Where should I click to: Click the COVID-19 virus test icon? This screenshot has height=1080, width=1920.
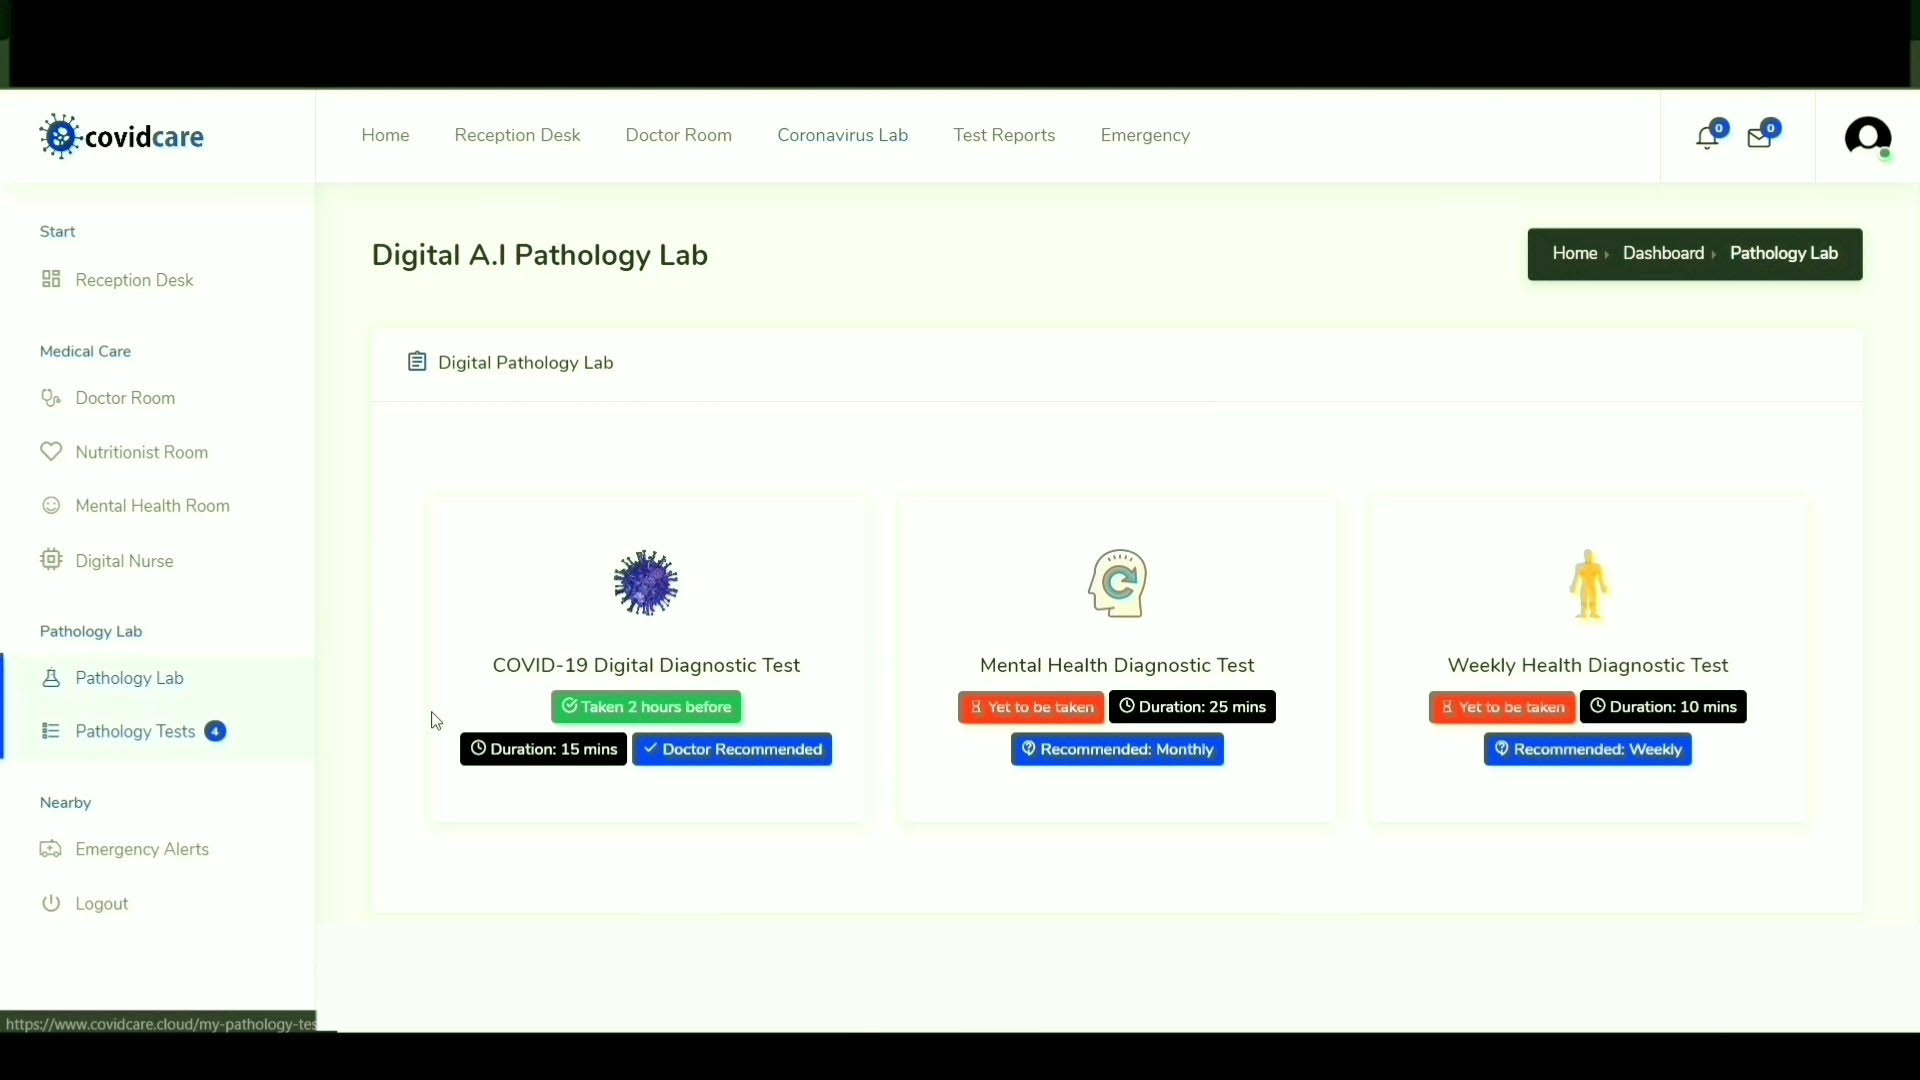point(646,583)
